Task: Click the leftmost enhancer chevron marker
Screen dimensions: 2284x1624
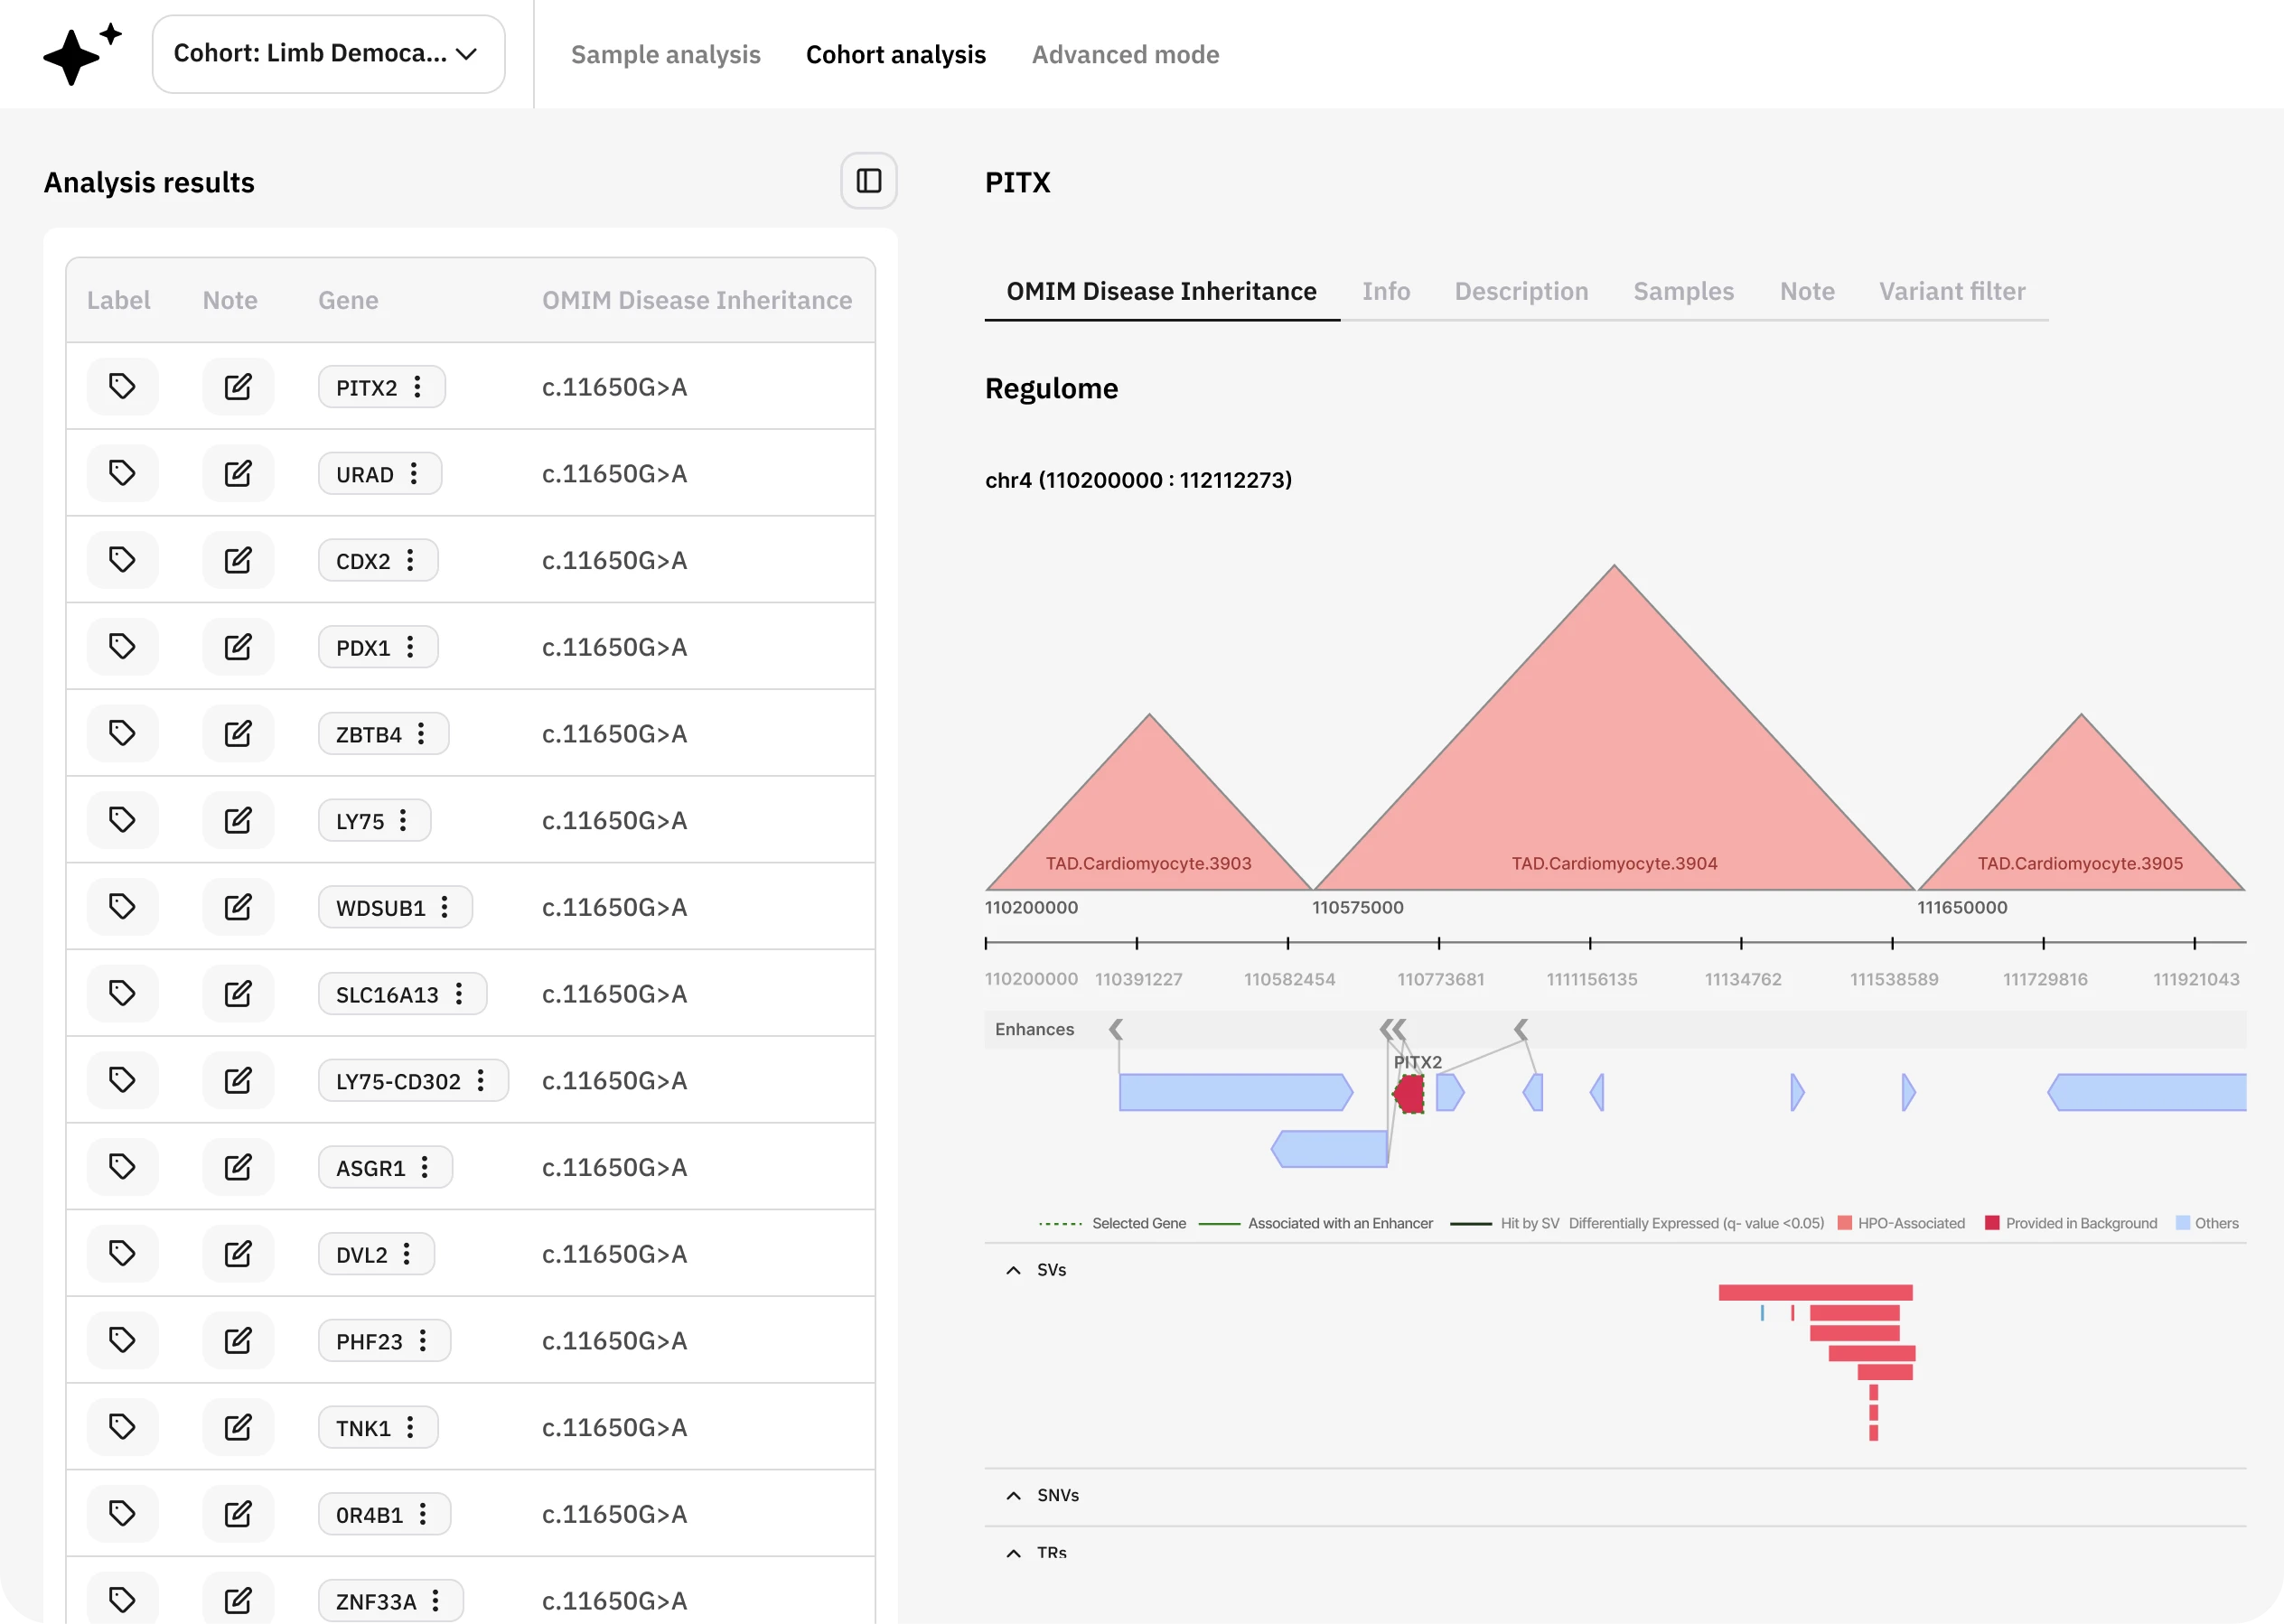Action: [x=1116, y=1029]
